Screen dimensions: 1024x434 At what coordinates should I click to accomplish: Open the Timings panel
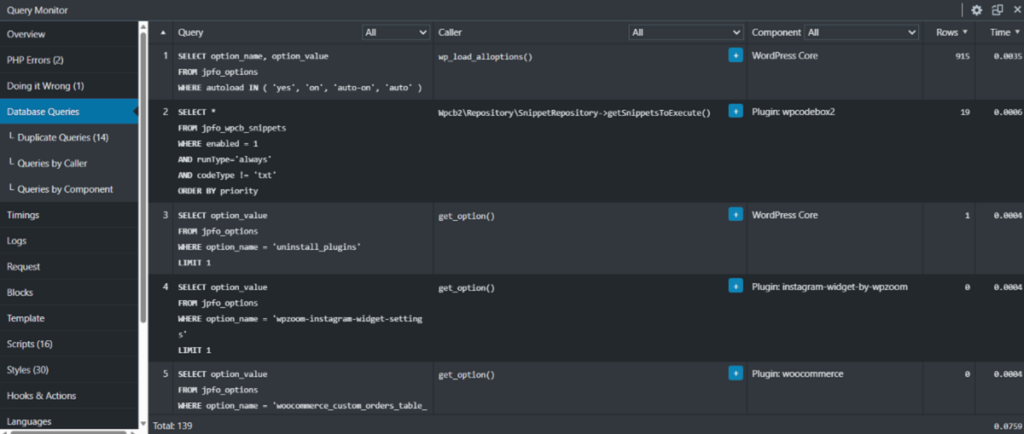pyautogui.click(x=69, y=215)
